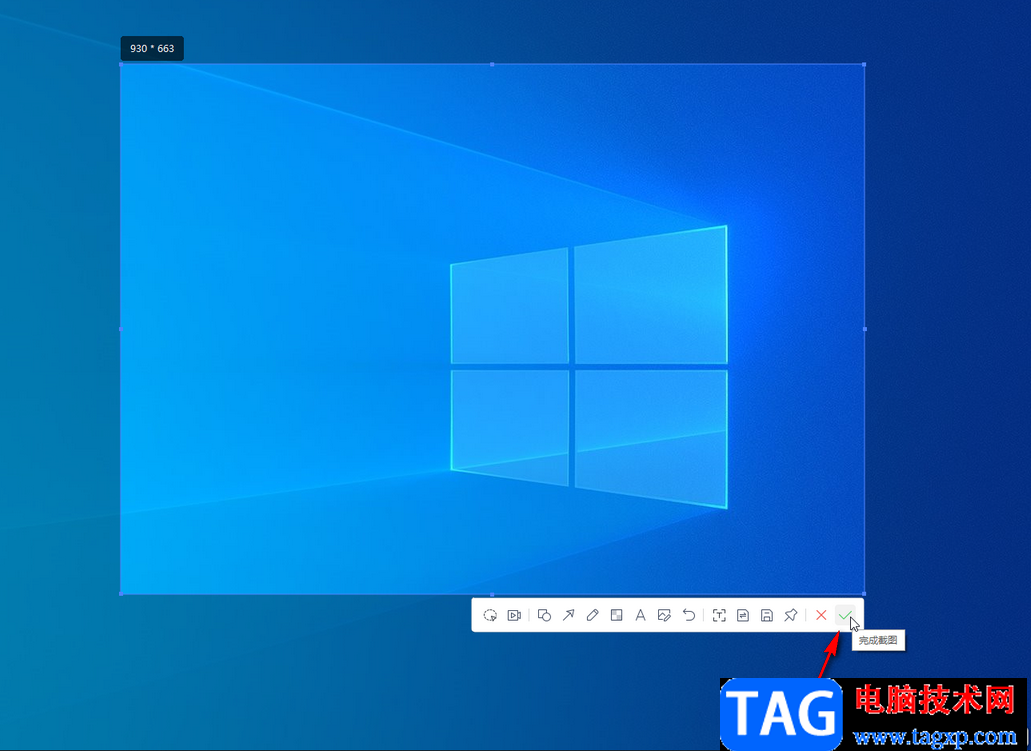
Task: Select the arrow annotation tool
Action: pyautogui.click(x=568, y=616)
